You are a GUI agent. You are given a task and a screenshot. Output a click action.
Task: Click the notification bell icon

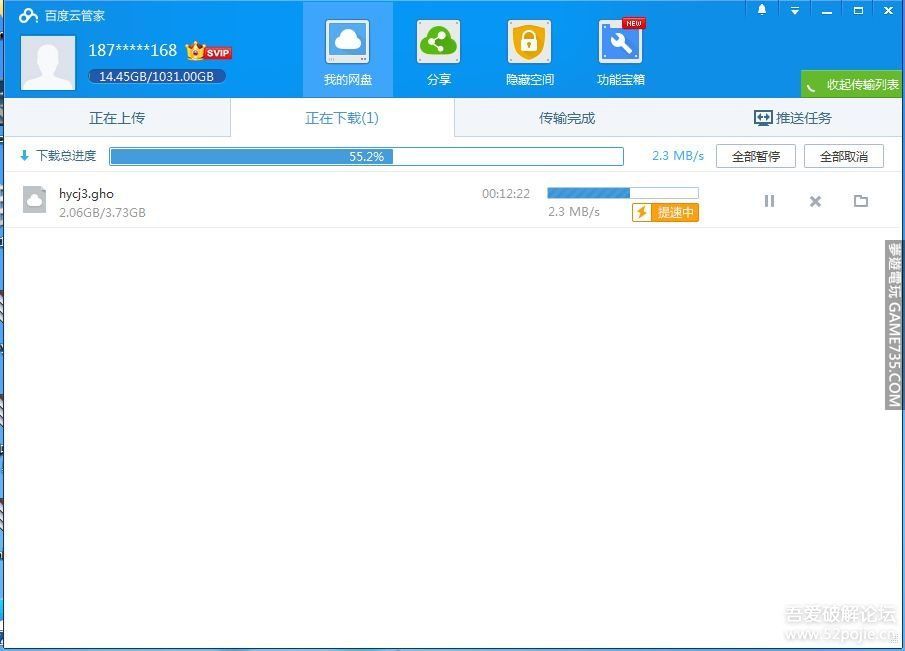click(762, 10)
